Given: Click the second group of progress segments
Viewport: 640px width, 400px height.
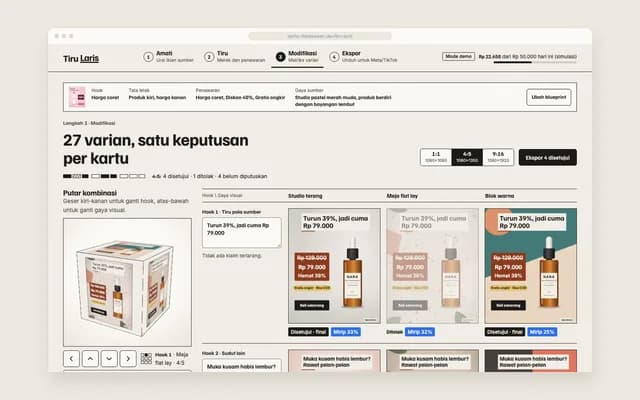Looking at the screenshot, I should (x=104, y=176).
